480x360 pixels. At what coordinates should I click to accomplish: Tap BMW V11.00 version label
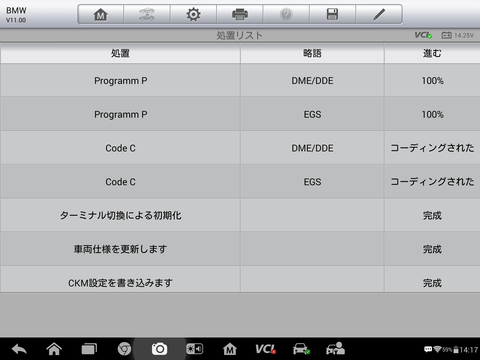tap(16, 15)
